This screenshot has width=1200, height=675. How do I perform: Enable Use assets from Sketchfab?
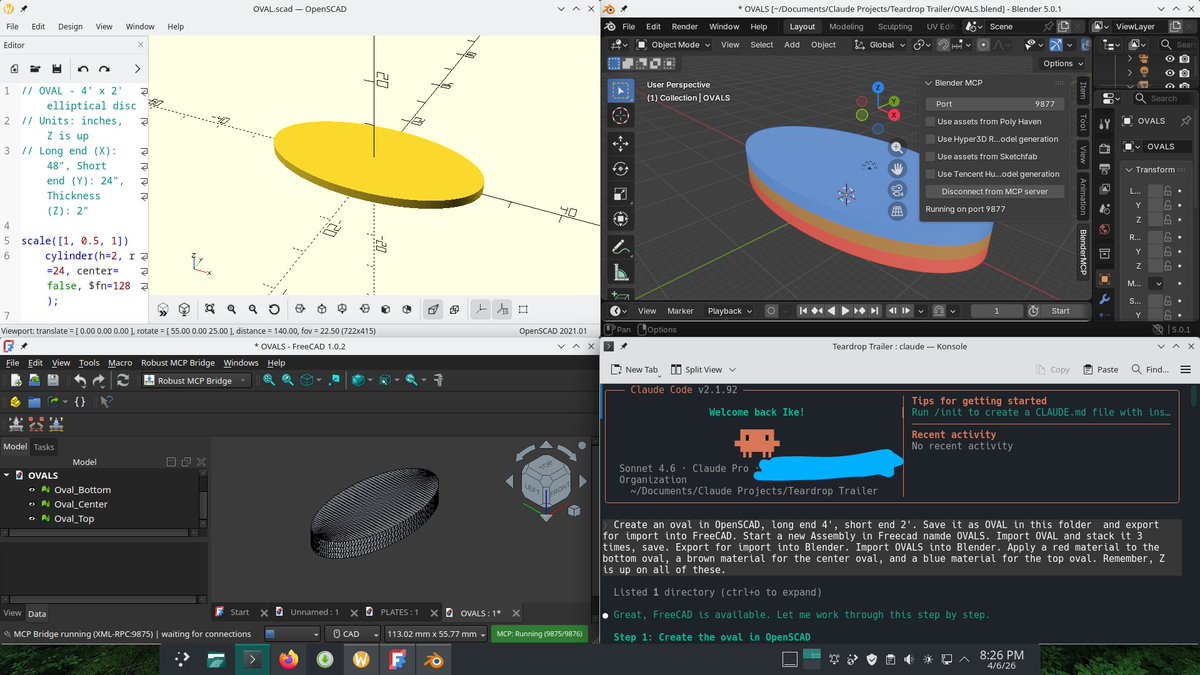point(930,156)
